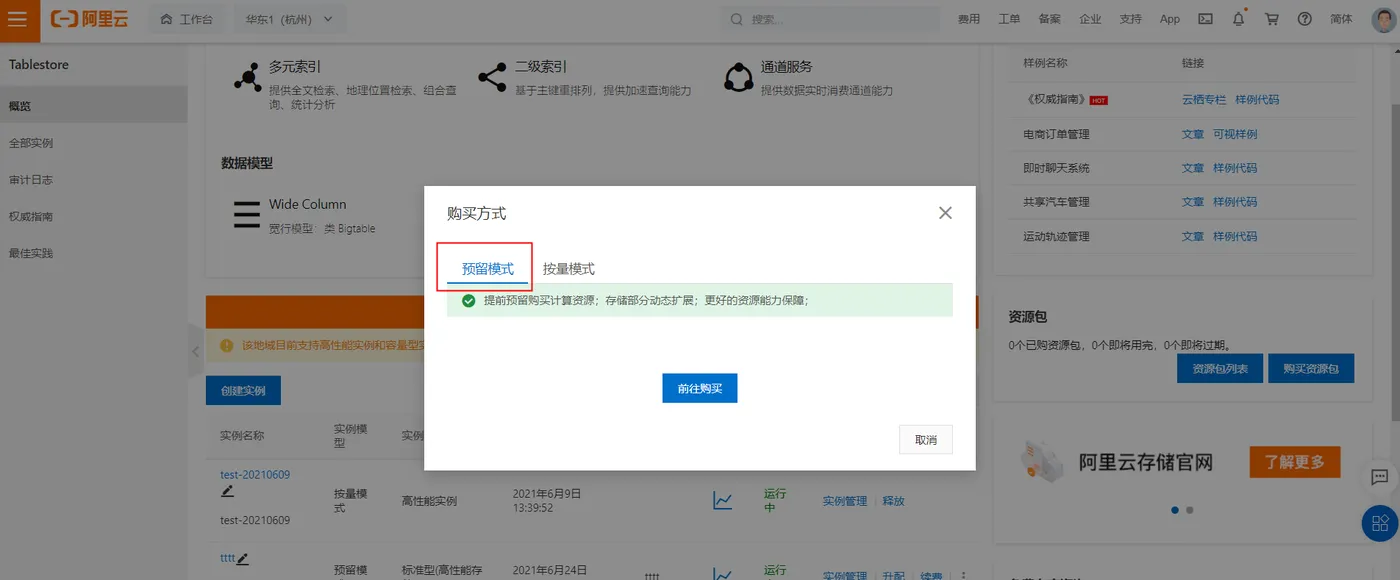1400x580 pixels.
Task: Focus the top search field
Action: point(830,19)
